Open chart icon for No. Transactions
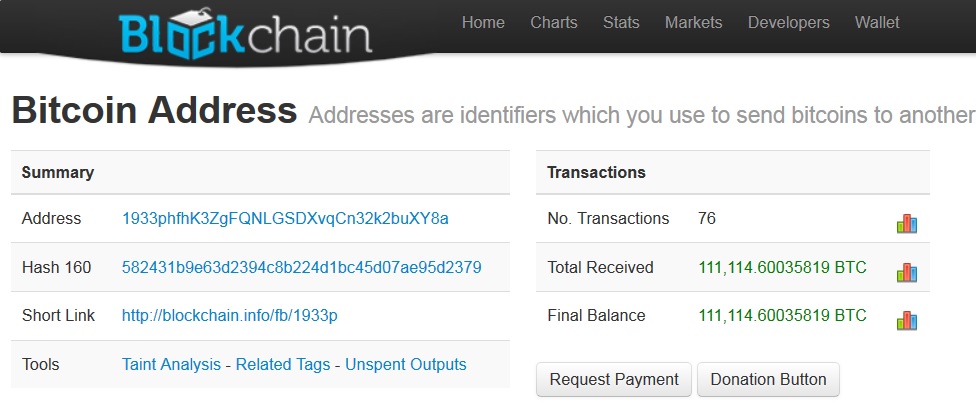976x416 pixels. click(x=907, y=224)
